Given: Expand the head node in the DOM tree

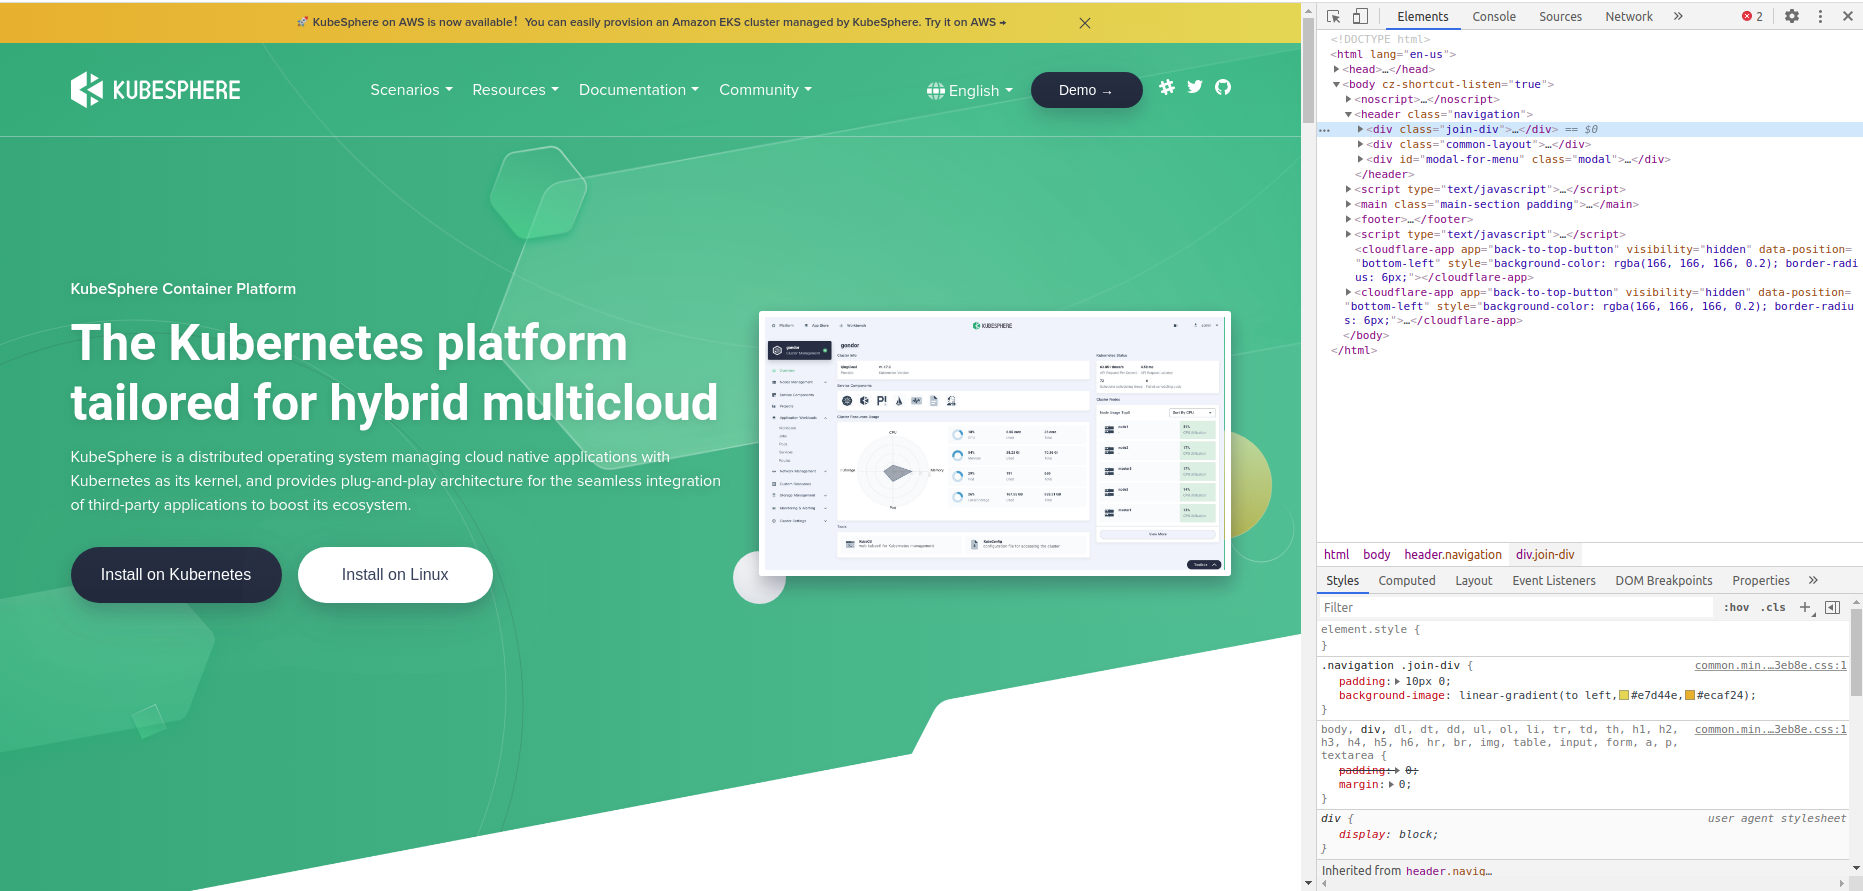Looking at the screenshot, I should coord(1337,69).
